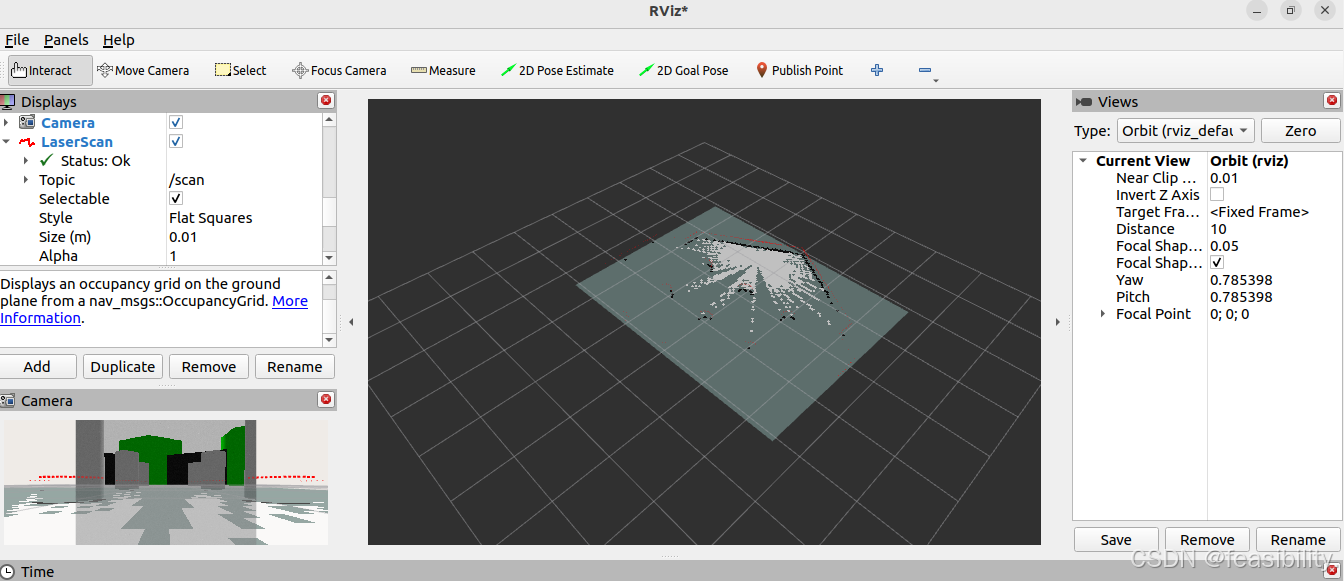
Task: Click the blue minus remove-tool icon
Action: click(x=925, y=70)
